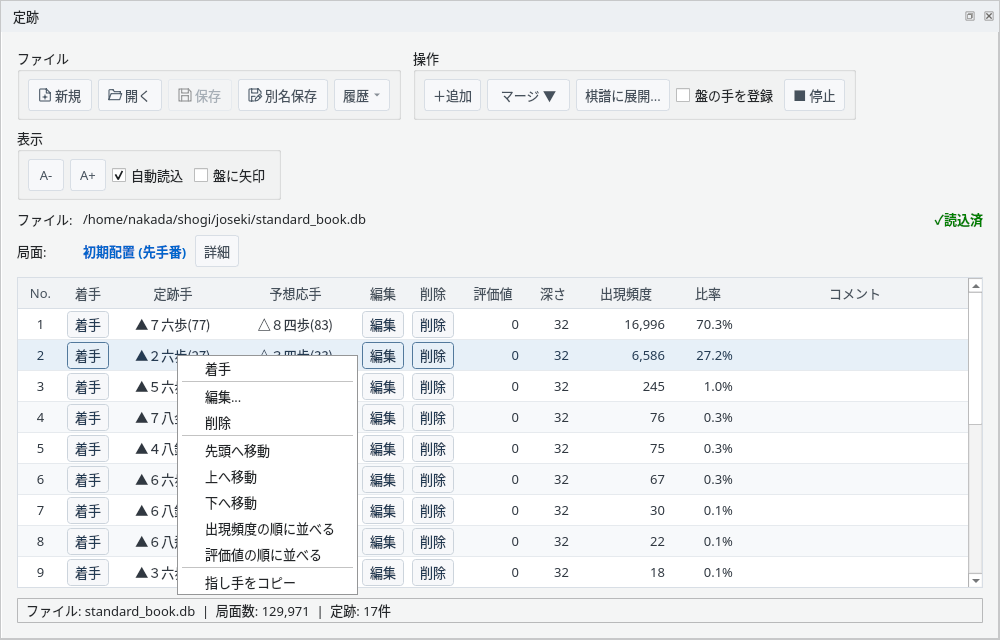The width and height of the screenshot is (1000, 640).
Task: Decrease font size with A- button
Action: coord(46,175)
